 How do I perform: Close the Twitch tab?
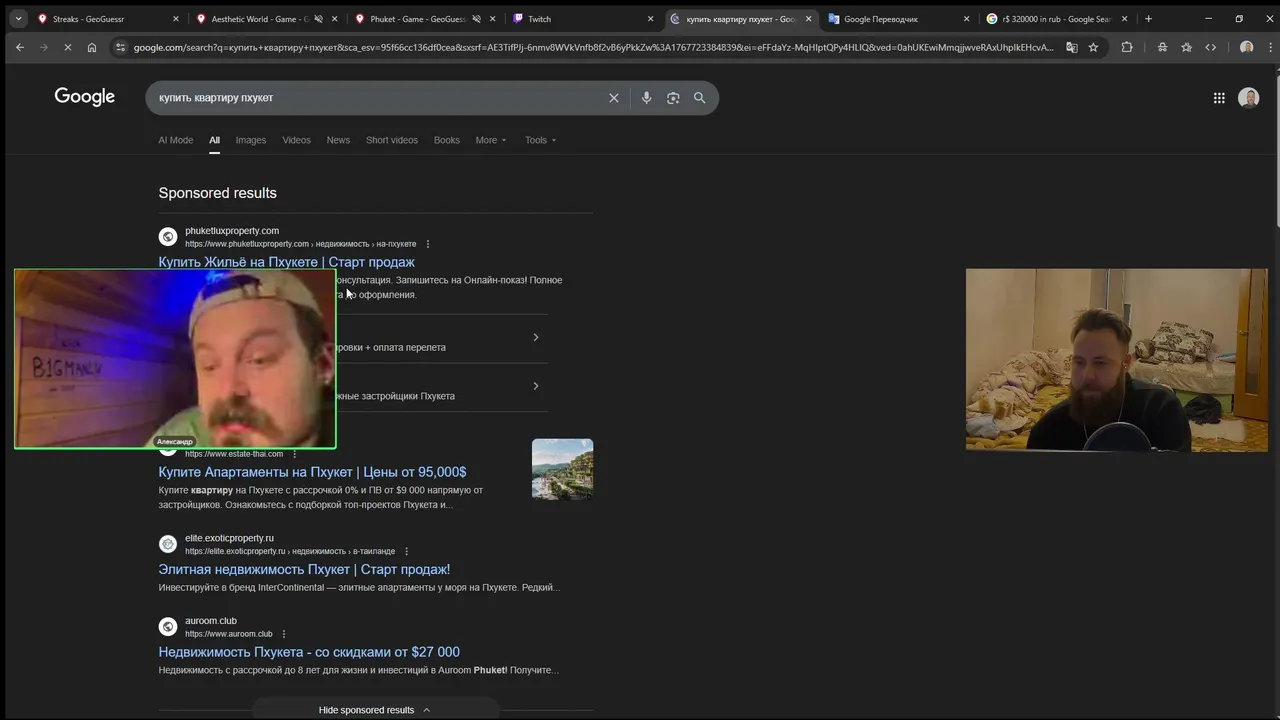pyautogui.click(x=651, y=19)
